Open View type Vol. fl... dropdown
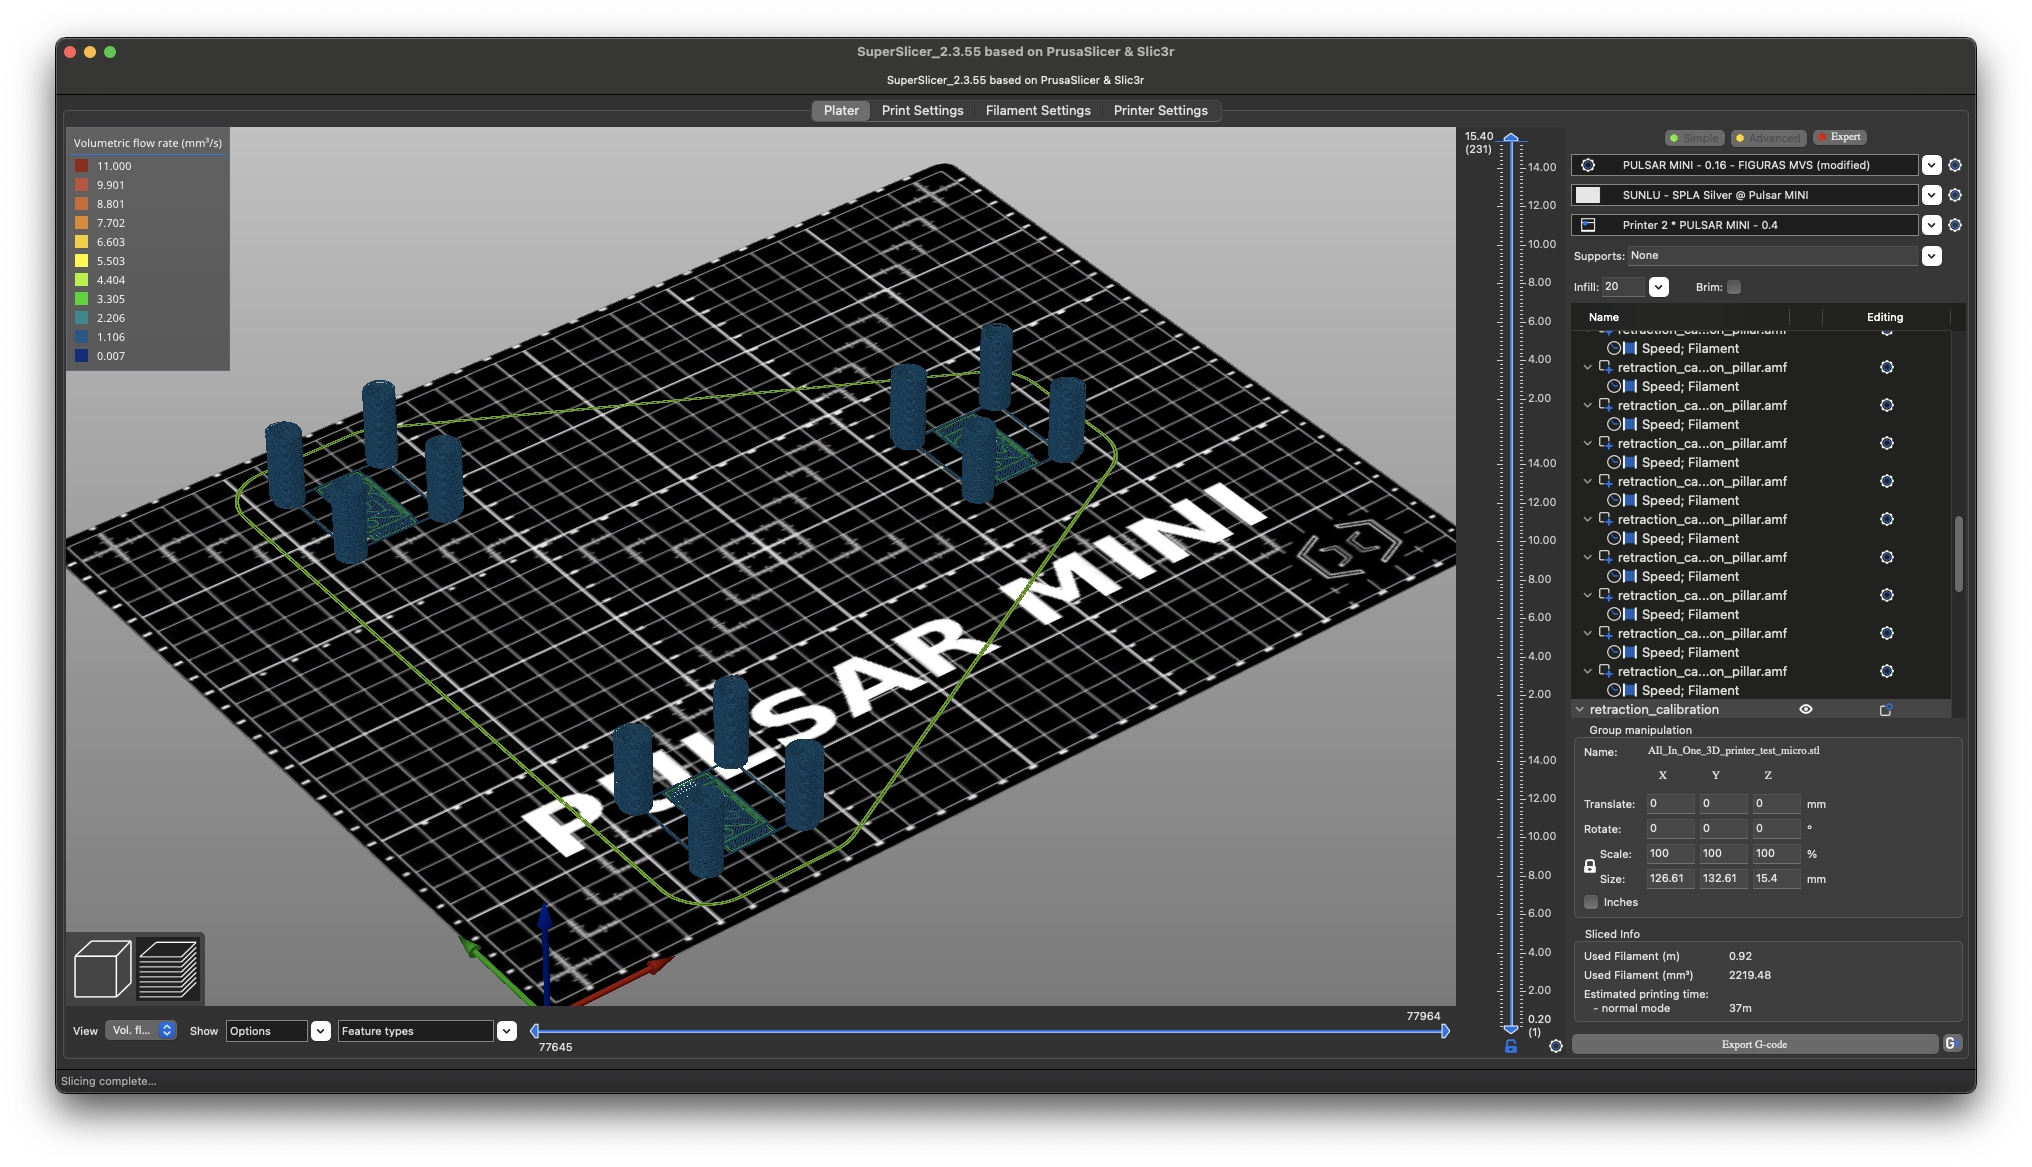Screen dimensions: 2032x1167 [141, 1030]
